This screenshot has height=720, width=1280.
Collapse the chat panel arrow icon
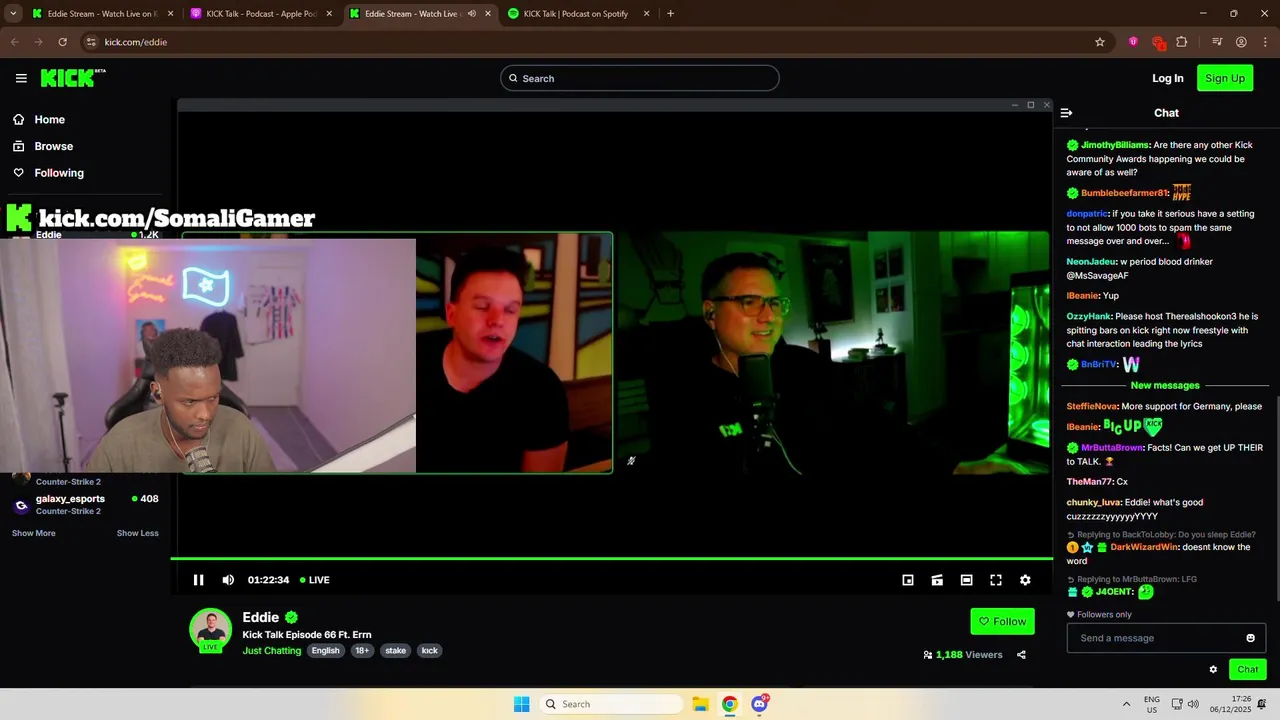pos(1066,113)
